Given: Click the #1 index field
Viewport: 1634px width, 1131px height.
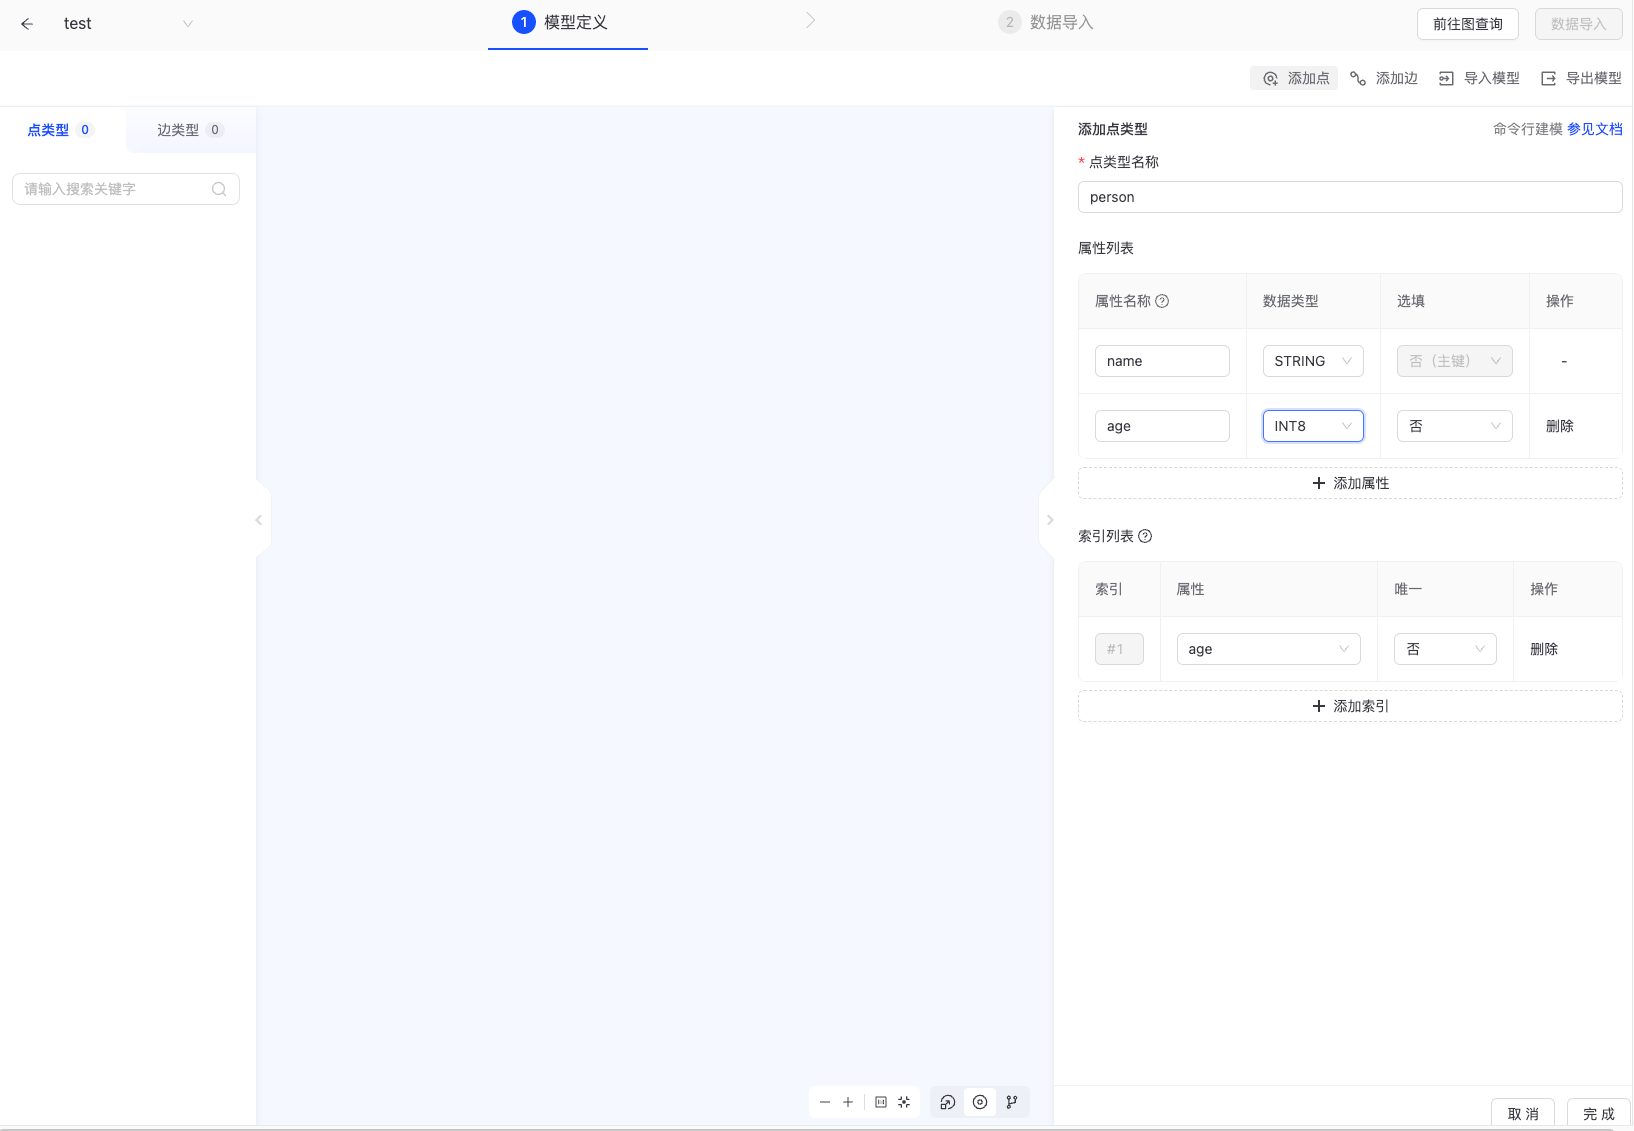Looking at the screenshot, I should point(1119,649).
